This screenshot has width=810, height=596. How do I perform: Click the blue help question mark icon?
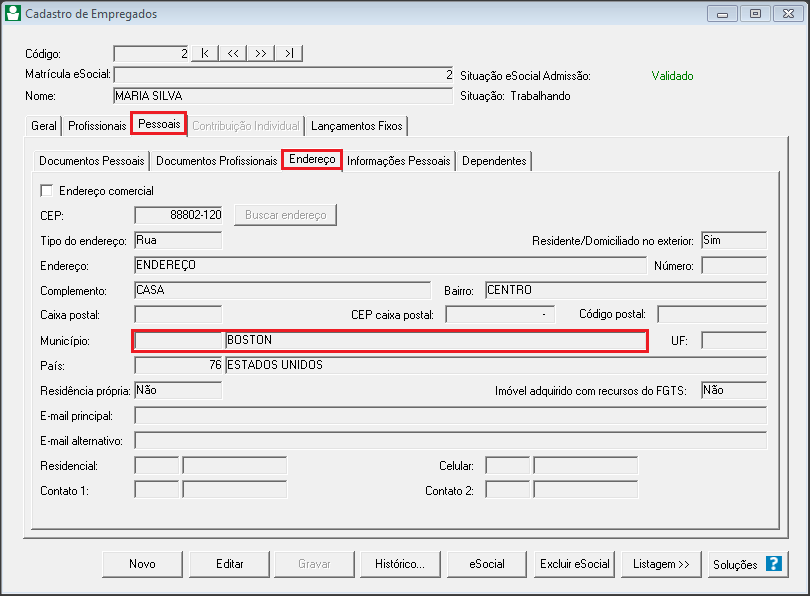(773, 563)
